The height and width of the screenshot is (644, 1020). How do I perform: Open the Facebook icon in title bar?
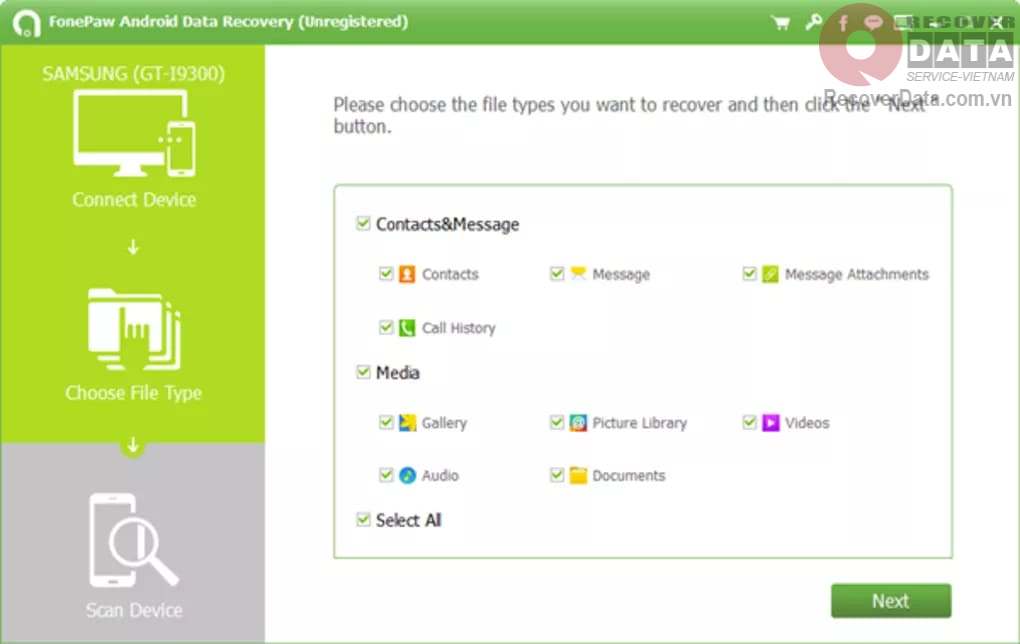point(843,23)
